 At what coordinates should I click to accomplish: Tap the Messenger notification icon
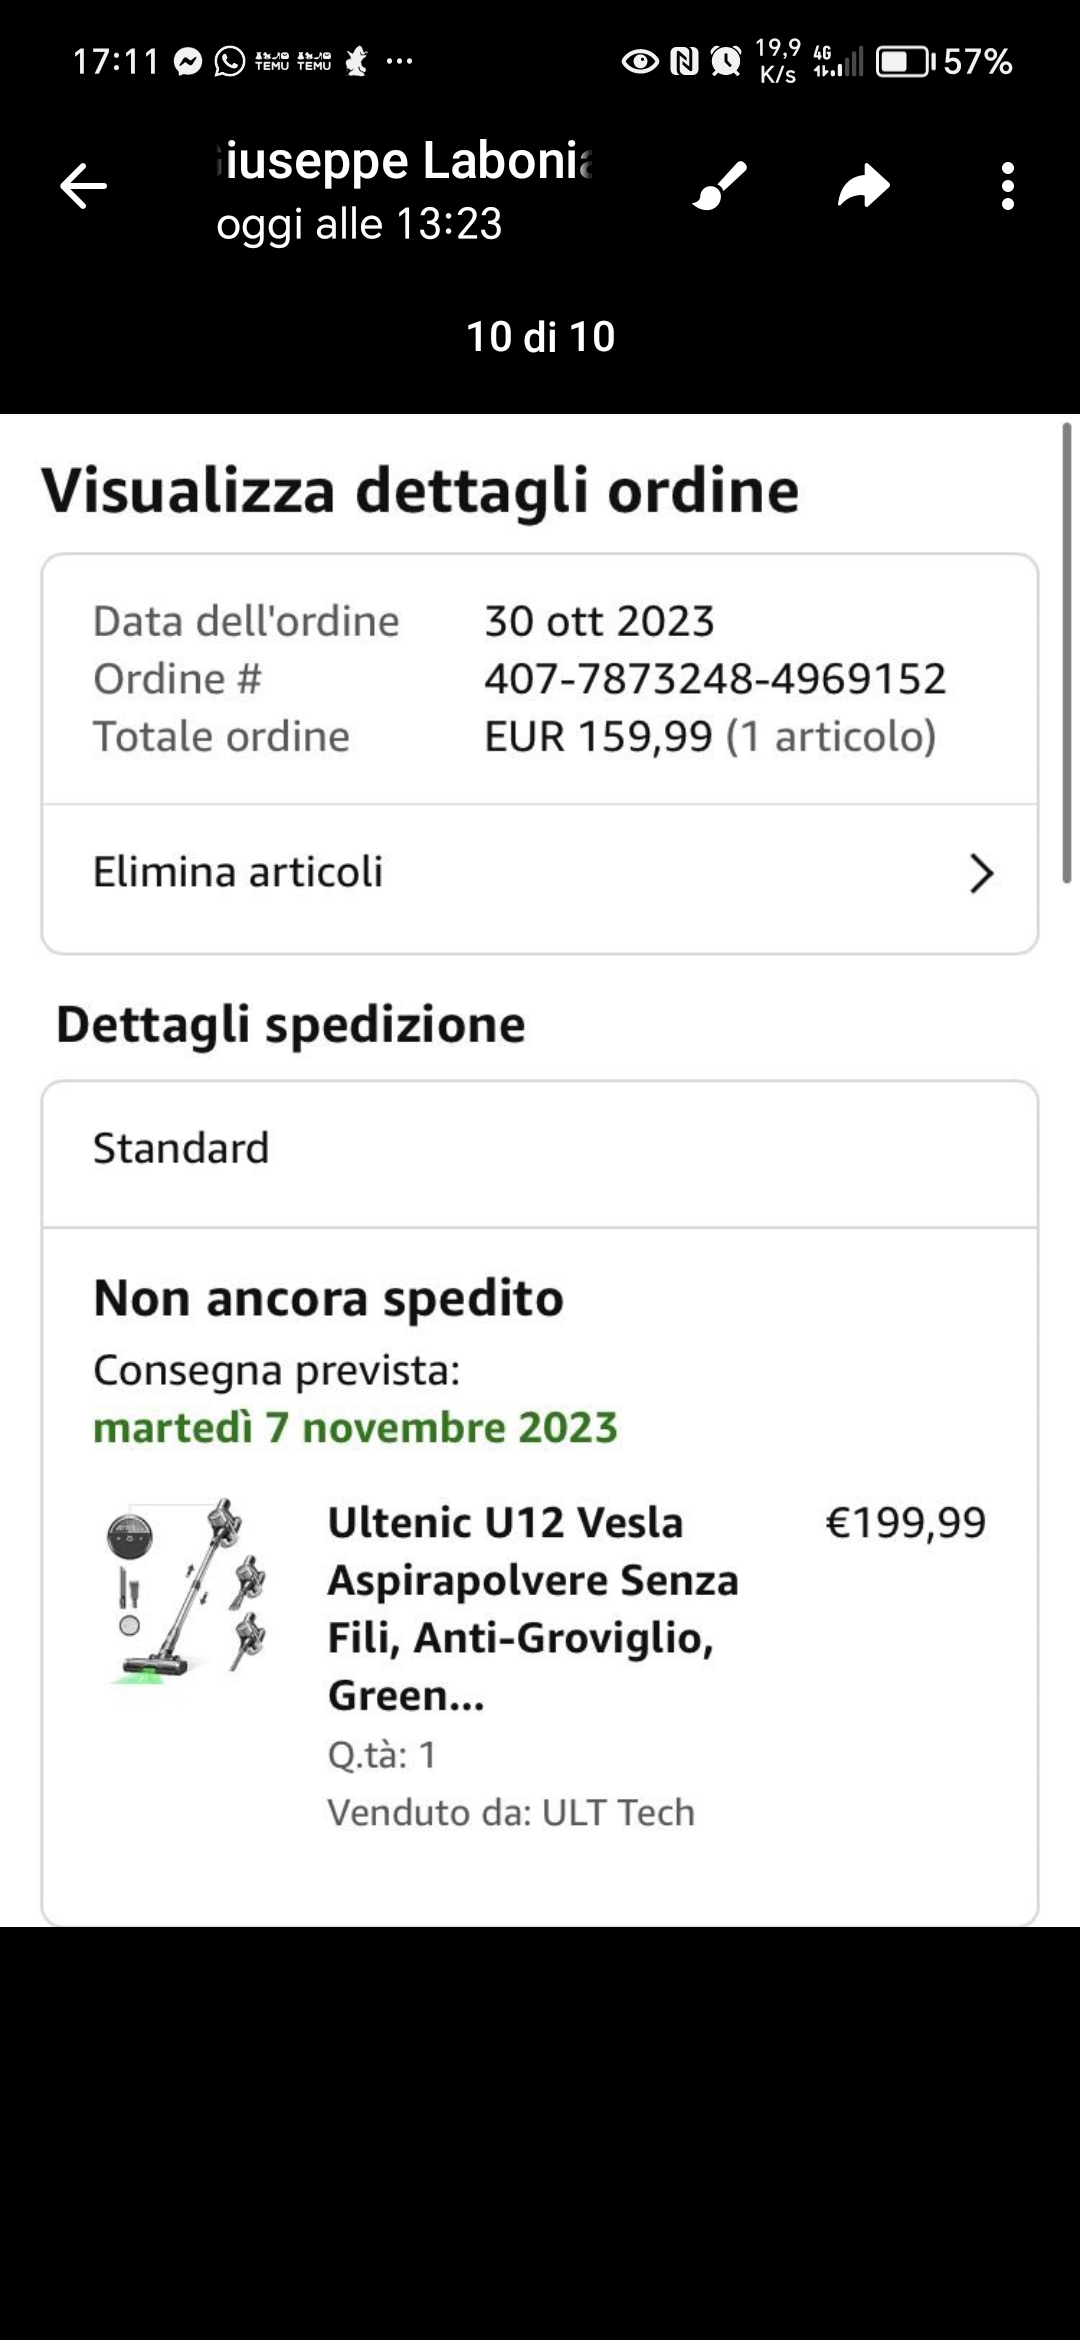pos(188,62)
